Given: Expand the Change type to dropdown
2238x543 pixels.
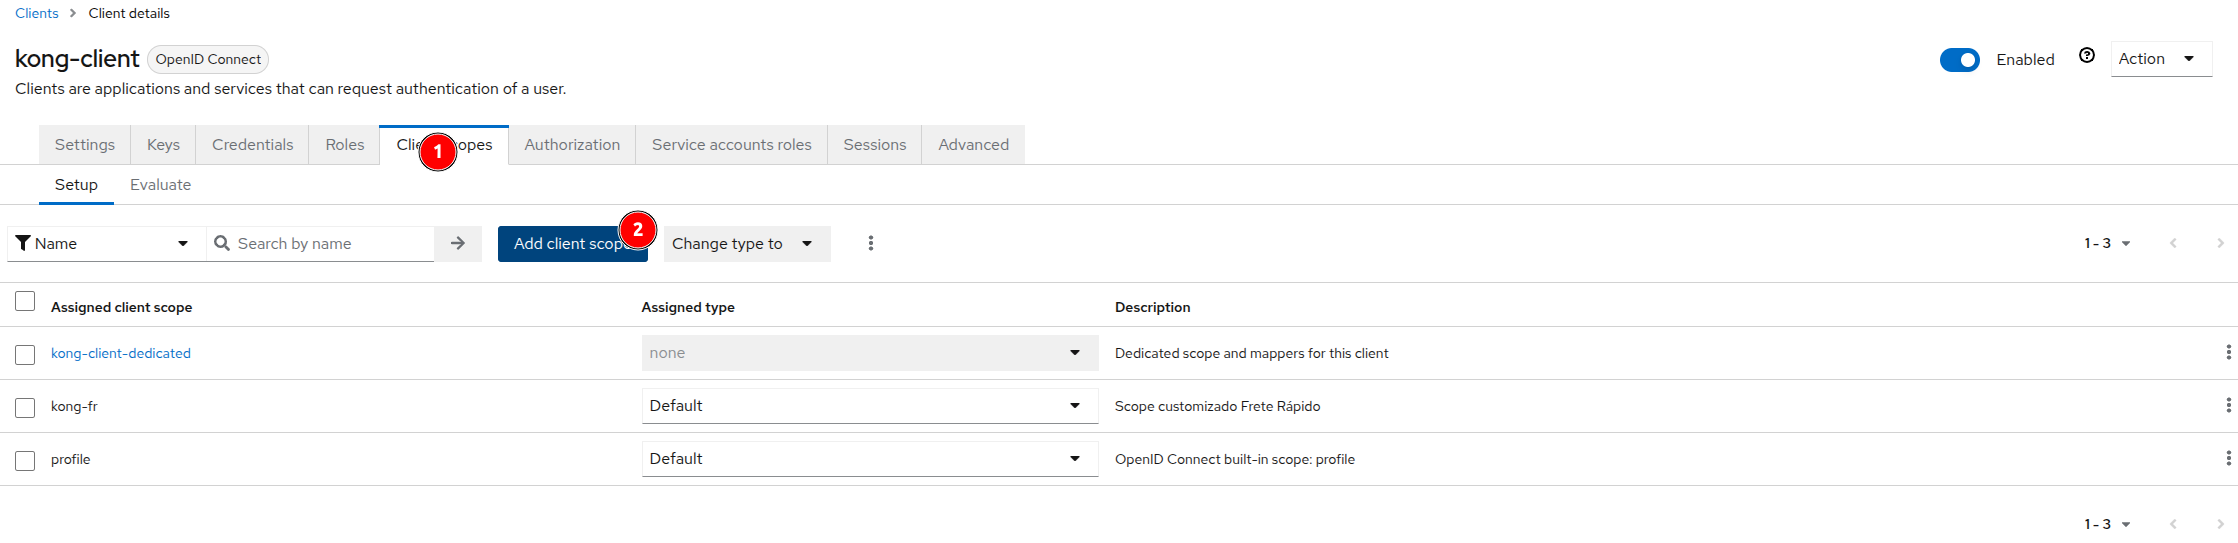Looking at the screenshot, I should click(x=746, y=244).
